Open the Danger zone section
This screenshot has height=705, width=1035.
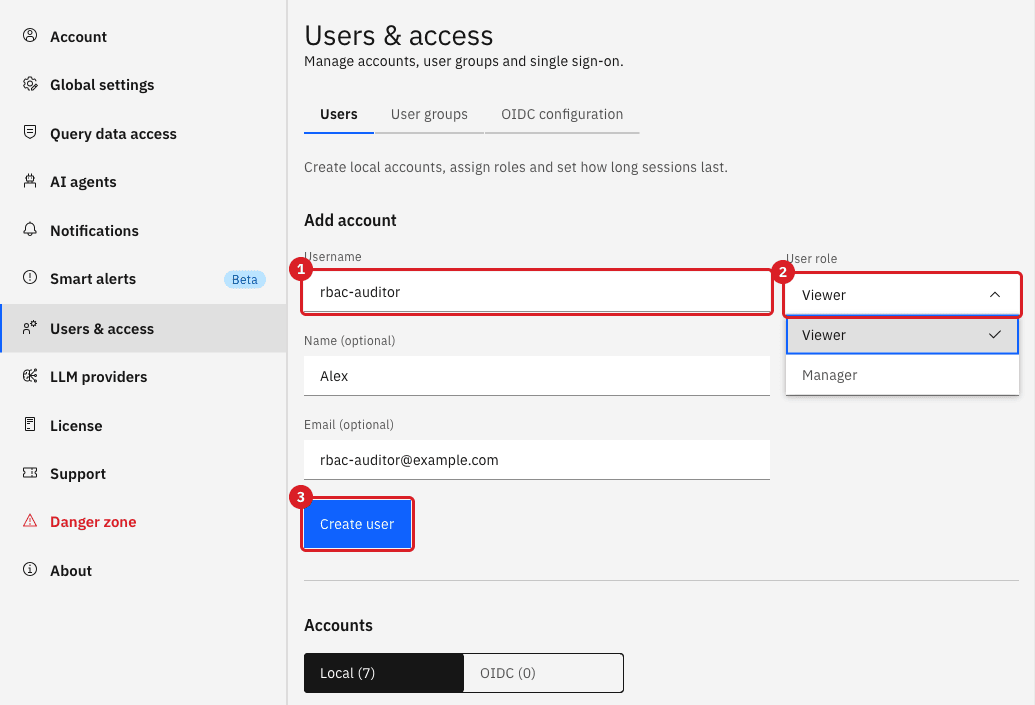(143, 521)
